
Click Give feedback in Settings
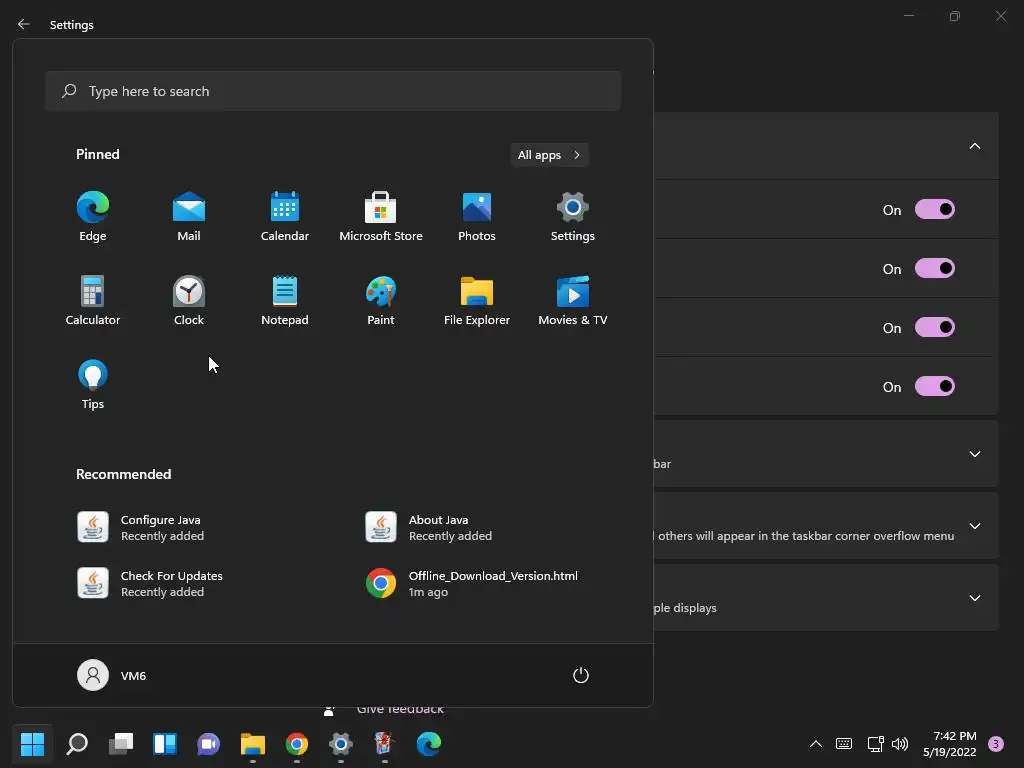(x=400, y=709)
